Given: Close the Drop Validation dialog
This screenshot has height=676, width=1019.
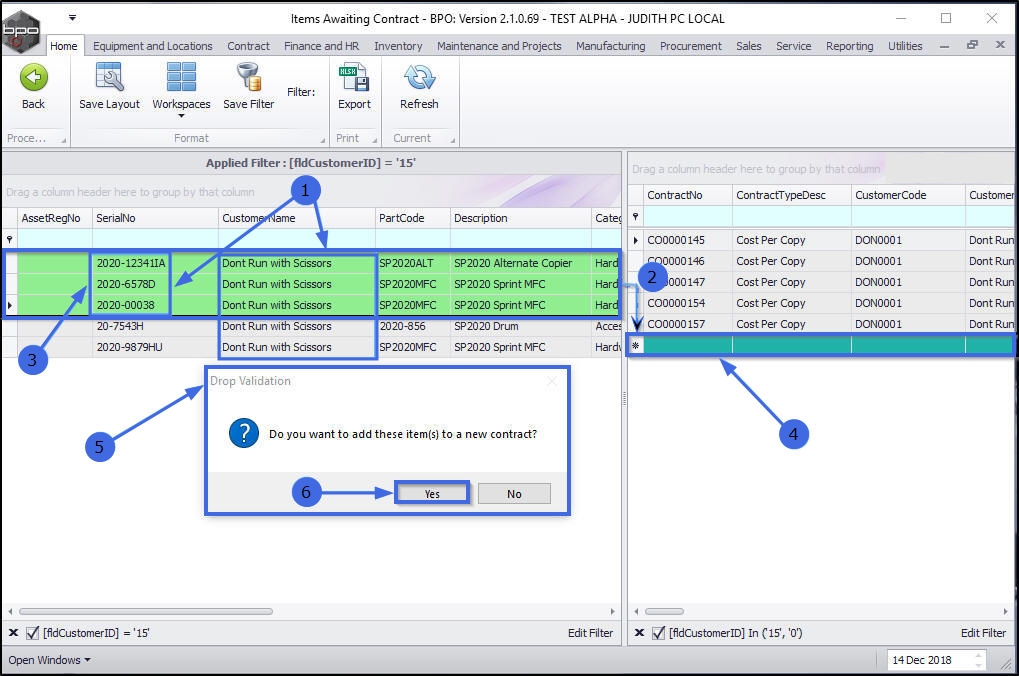Looking at the screenshot, I should [x=552, y=382].
